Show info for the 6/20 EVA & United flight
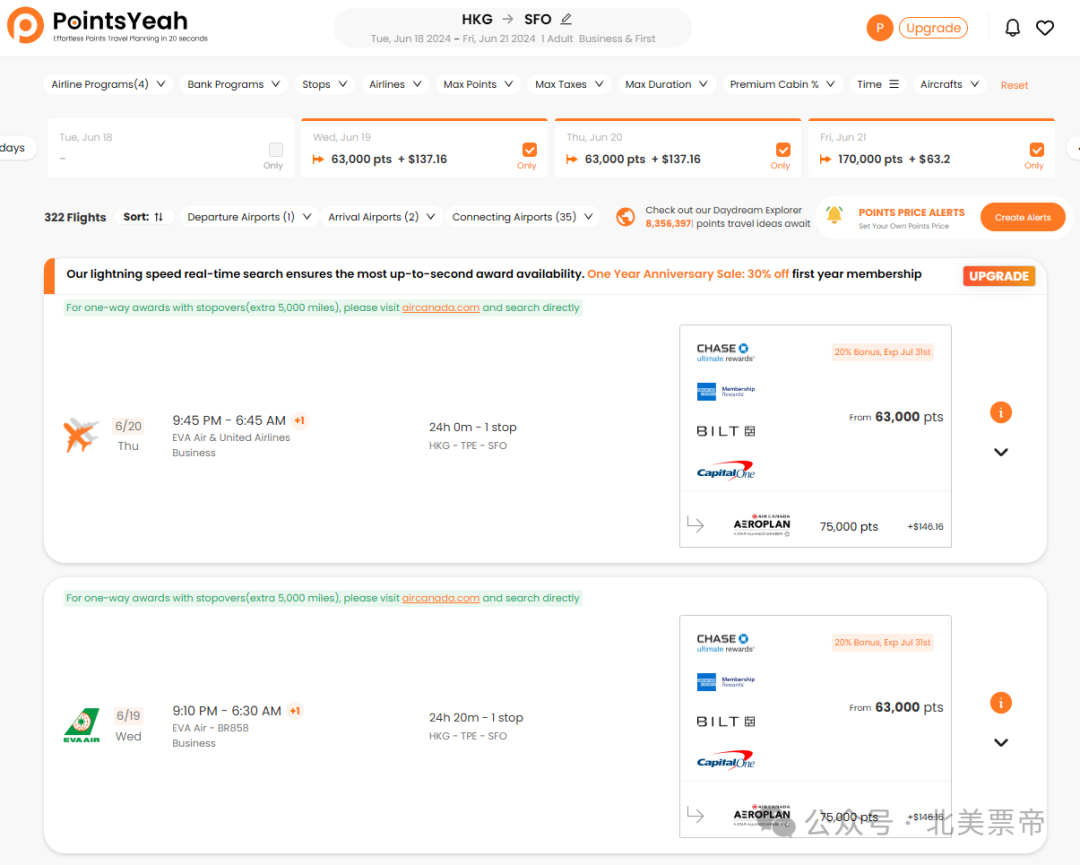1080x865 pixels. [x=1001, y=413]
